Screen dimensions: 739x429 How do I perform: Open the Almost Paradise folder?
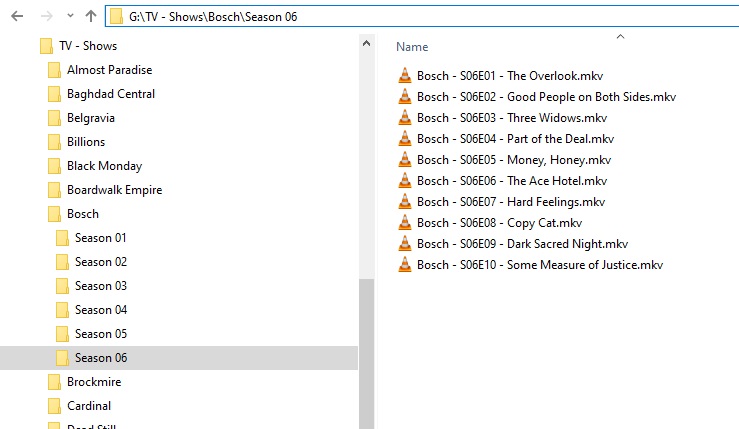[109, 70]
